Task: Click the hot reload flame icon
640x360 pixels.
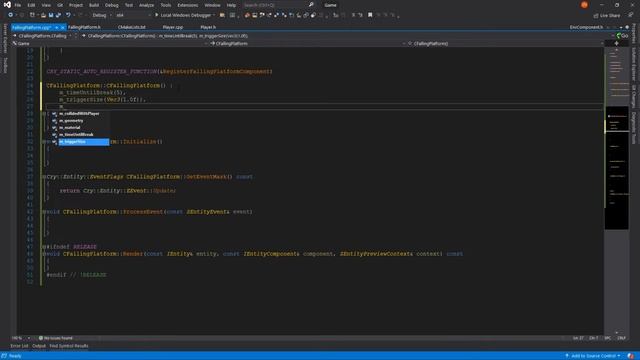Action: pyautogui.click(x=247, y=15)
